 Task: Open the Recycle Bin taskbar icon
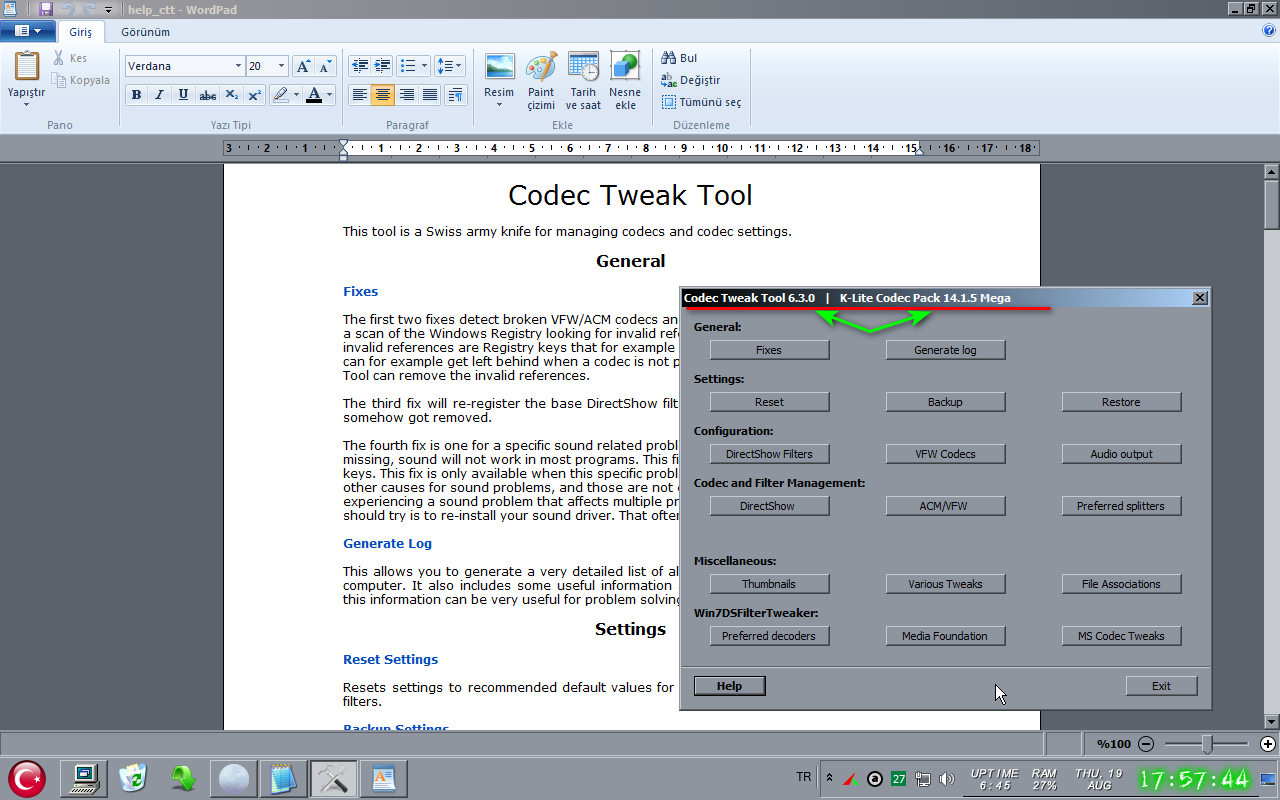133,778
